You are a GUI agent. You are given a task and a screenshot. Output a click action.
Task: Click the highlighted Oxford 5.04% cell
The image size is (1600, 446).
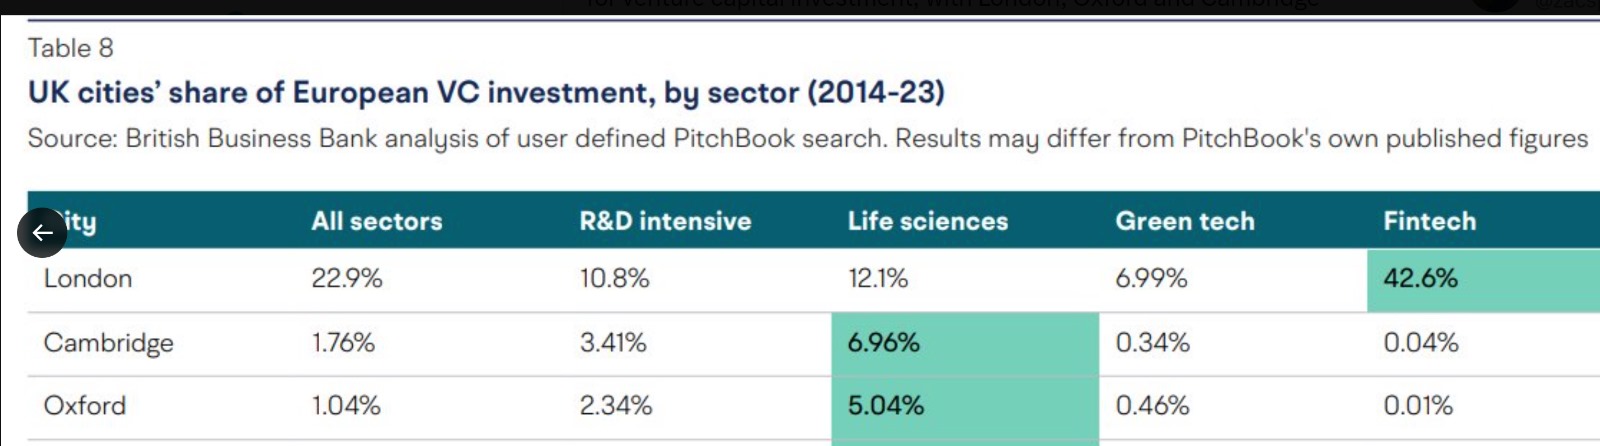point(965,408)
